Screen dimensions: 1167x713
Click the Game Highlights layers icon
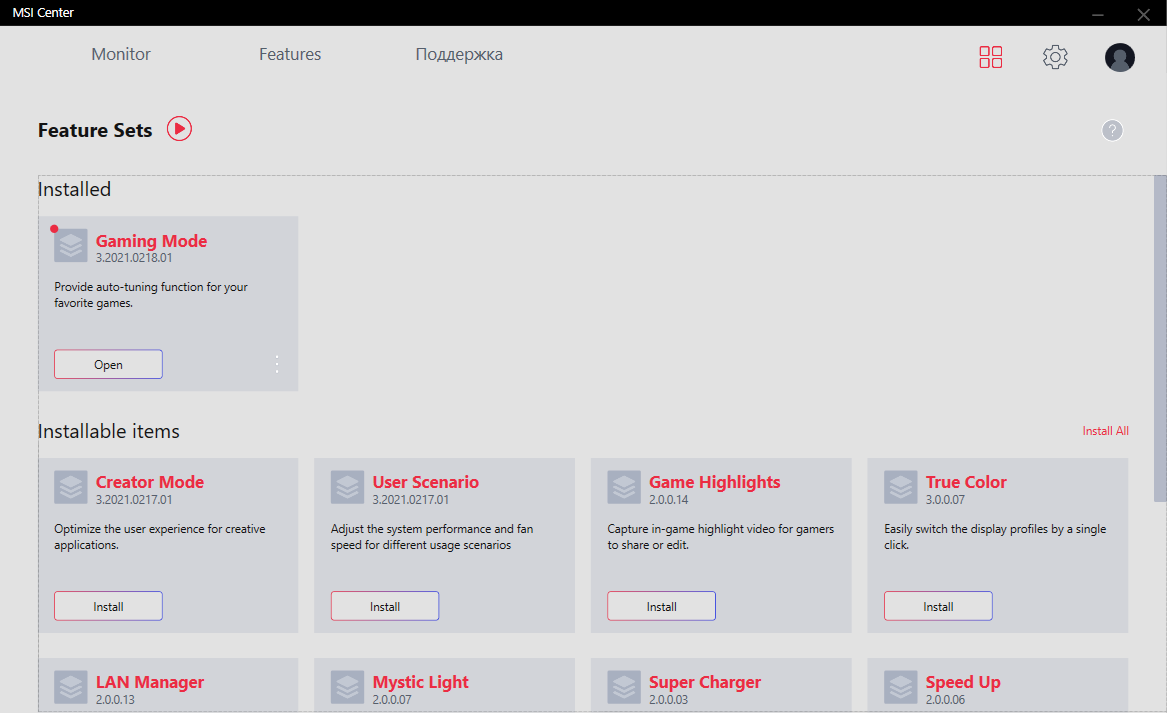[x=624, y=487]
